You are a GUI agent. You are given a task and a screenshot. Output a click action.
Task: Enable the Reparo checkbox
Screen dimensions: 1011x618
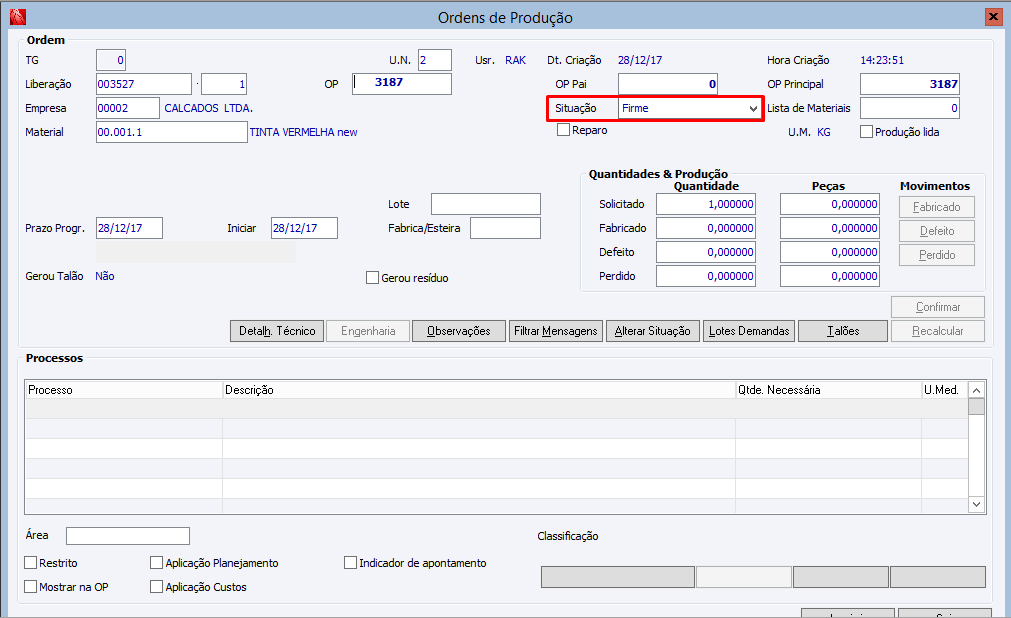click(564, 130)
